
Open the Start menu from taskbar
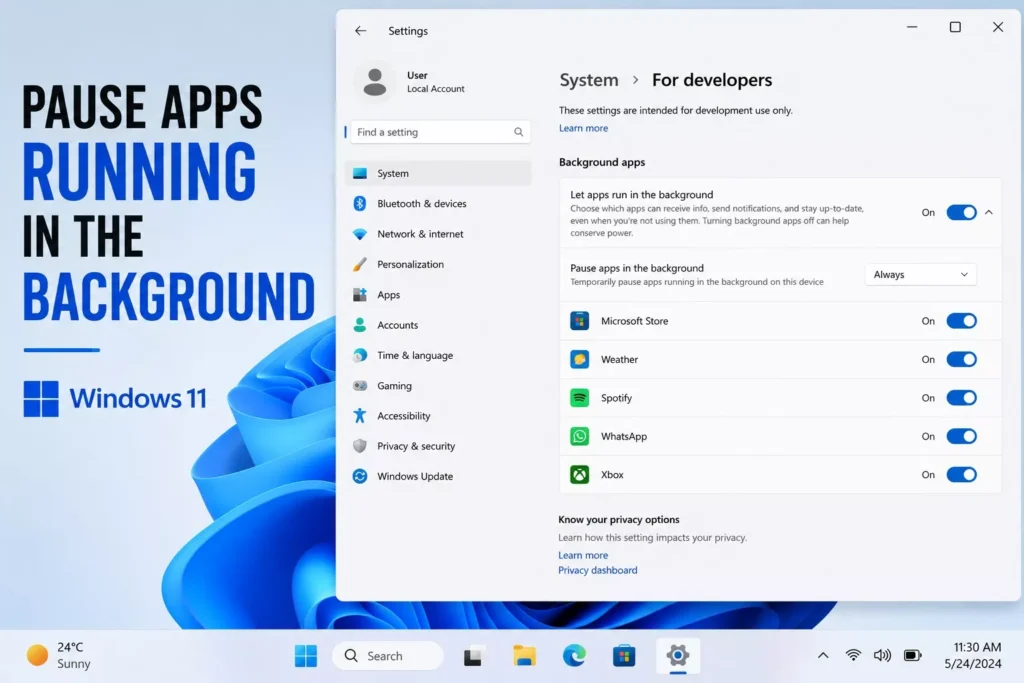306,656
